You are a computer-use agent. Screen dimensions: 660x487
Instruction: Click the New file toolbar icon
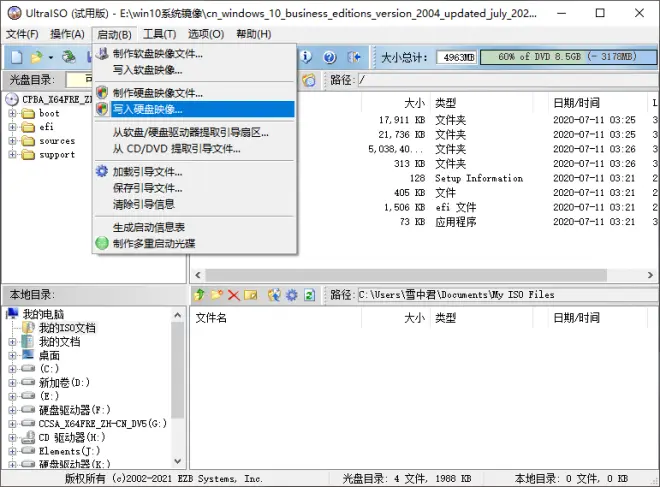click(x=17, y=57)
